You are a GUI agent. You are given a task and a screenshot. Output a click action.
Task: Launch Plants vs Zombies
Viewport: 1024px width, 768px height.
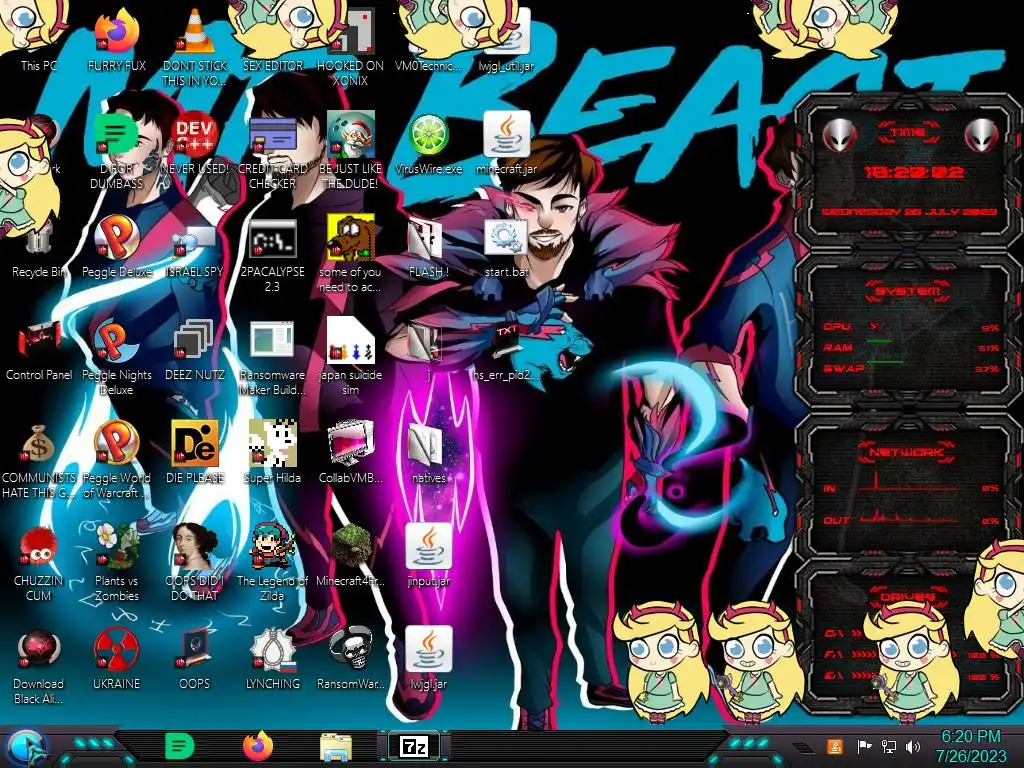116,563
